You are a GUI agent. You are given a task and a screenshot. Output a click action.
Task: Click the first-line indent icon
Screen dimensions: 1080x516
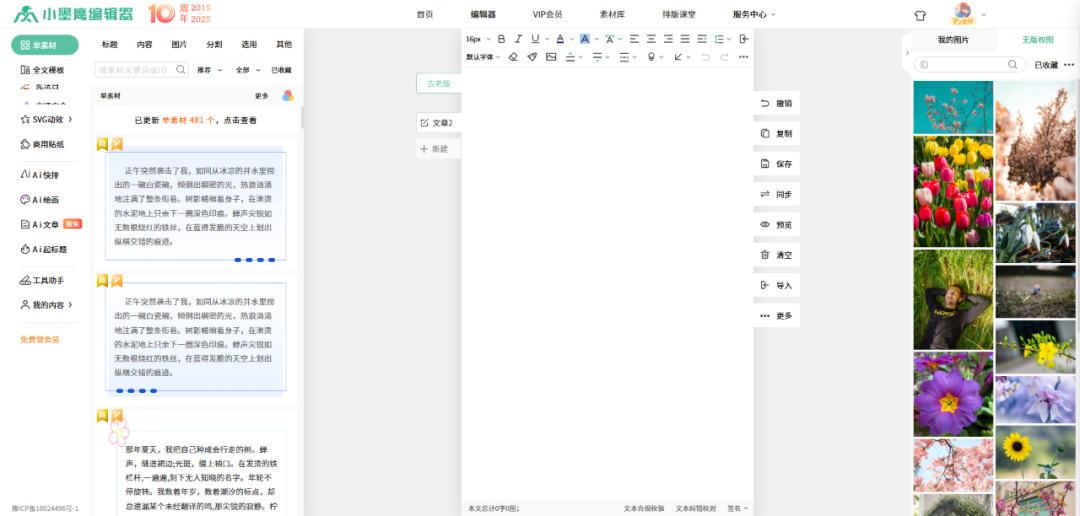pyautogui.click(x=702, y=39)
